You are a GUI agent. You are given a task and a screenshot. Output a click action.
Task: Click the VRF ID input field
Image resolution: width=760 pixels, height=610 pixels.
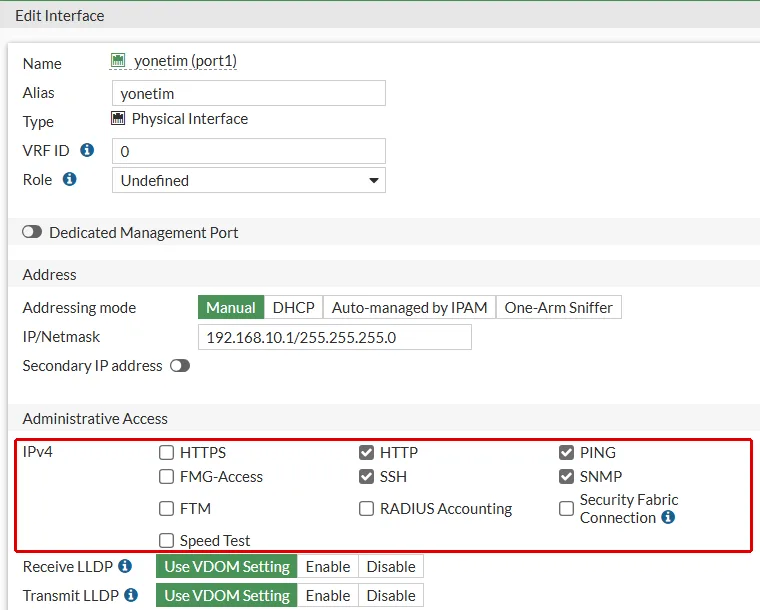[x=249, y=151]
